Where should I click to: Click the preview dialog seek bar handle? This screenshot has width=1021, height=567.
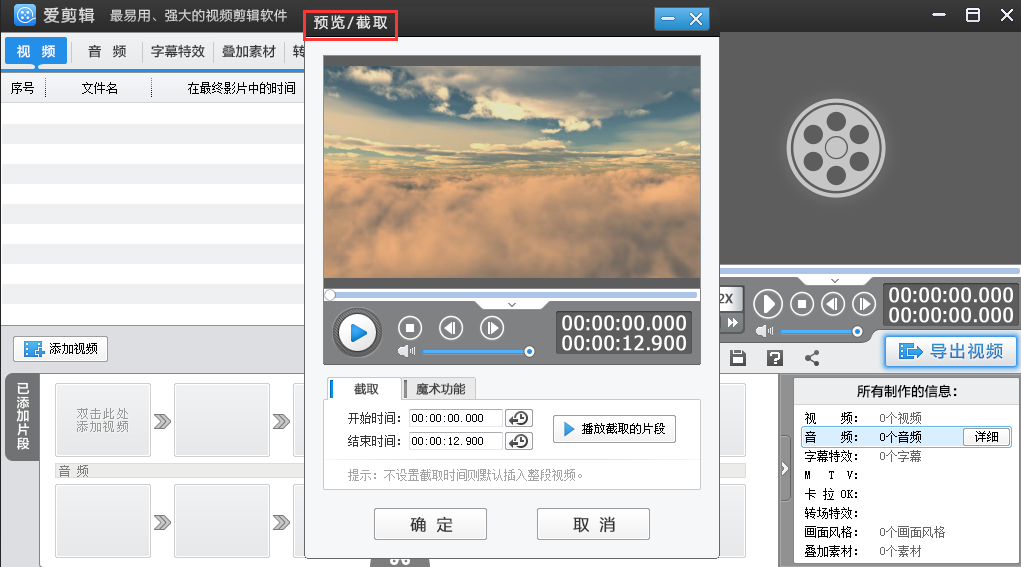pos(330,295)
